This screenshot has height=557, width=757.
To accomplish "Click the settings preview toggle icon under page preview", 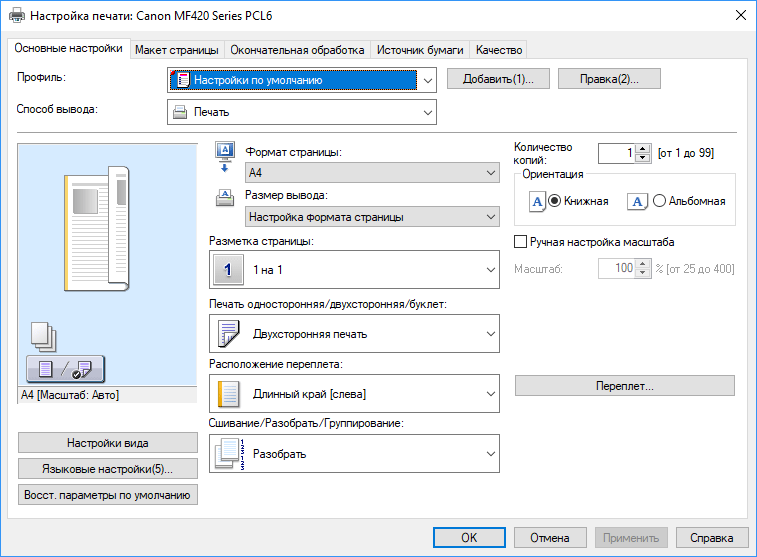I will pos(64,369).
